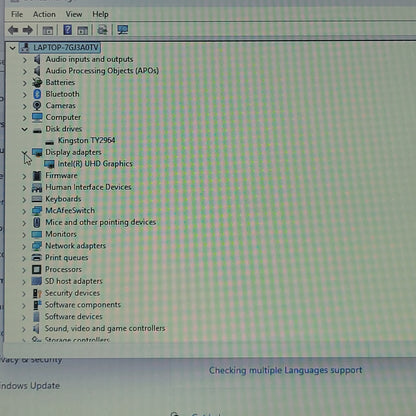The height and width of the screenshot is (416, 416).
Task: Open Windows Update in Settings sidebar
Action: tap(29, 386)
